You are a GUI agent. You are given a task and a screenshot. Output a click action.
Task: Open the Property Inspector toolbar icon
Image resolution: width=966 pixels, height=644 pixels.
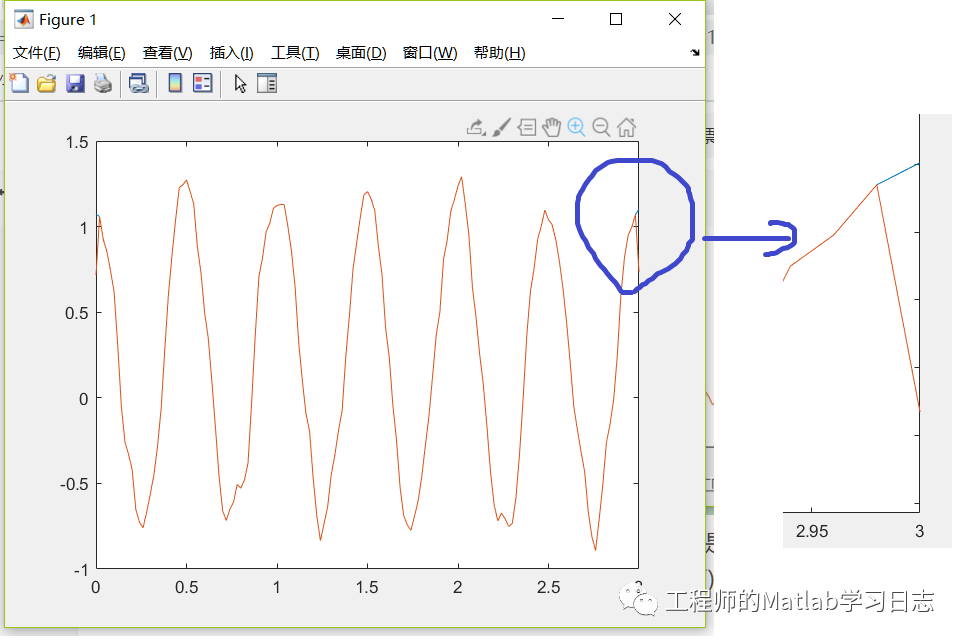pos(267,83)
